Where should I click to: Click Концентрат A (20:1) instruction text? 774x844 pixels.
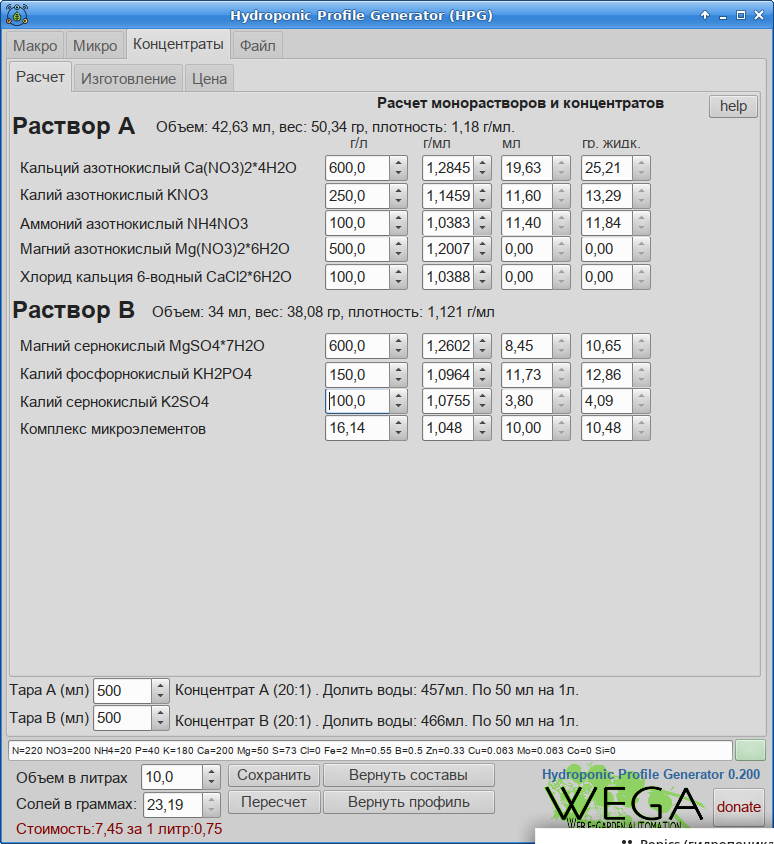coord(377,690)
